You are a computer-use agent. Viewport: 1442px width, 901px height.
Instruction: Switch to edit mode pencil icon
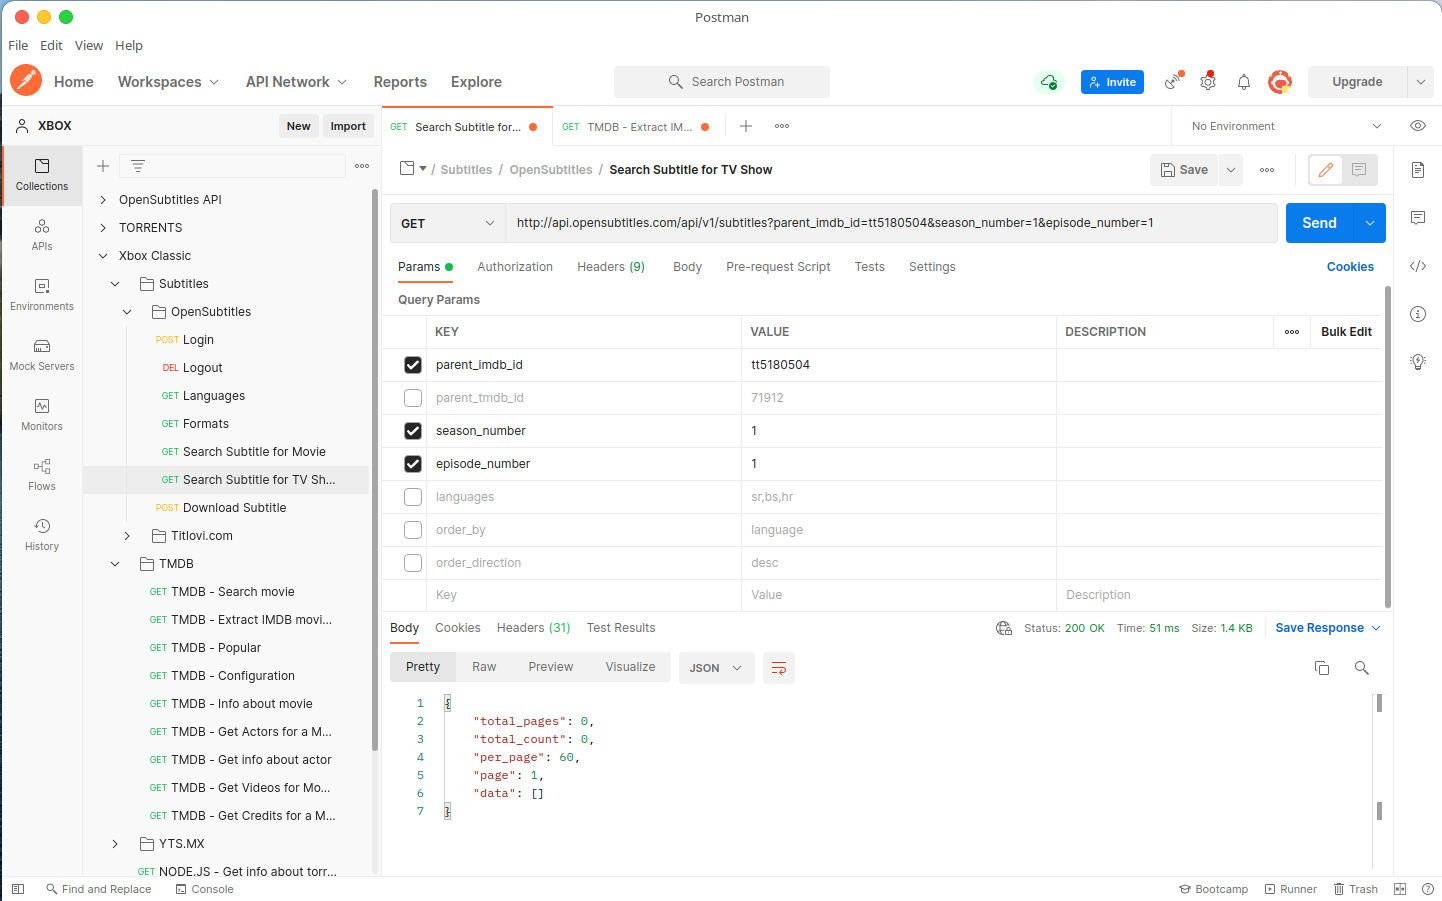(x=1326, y=170)
